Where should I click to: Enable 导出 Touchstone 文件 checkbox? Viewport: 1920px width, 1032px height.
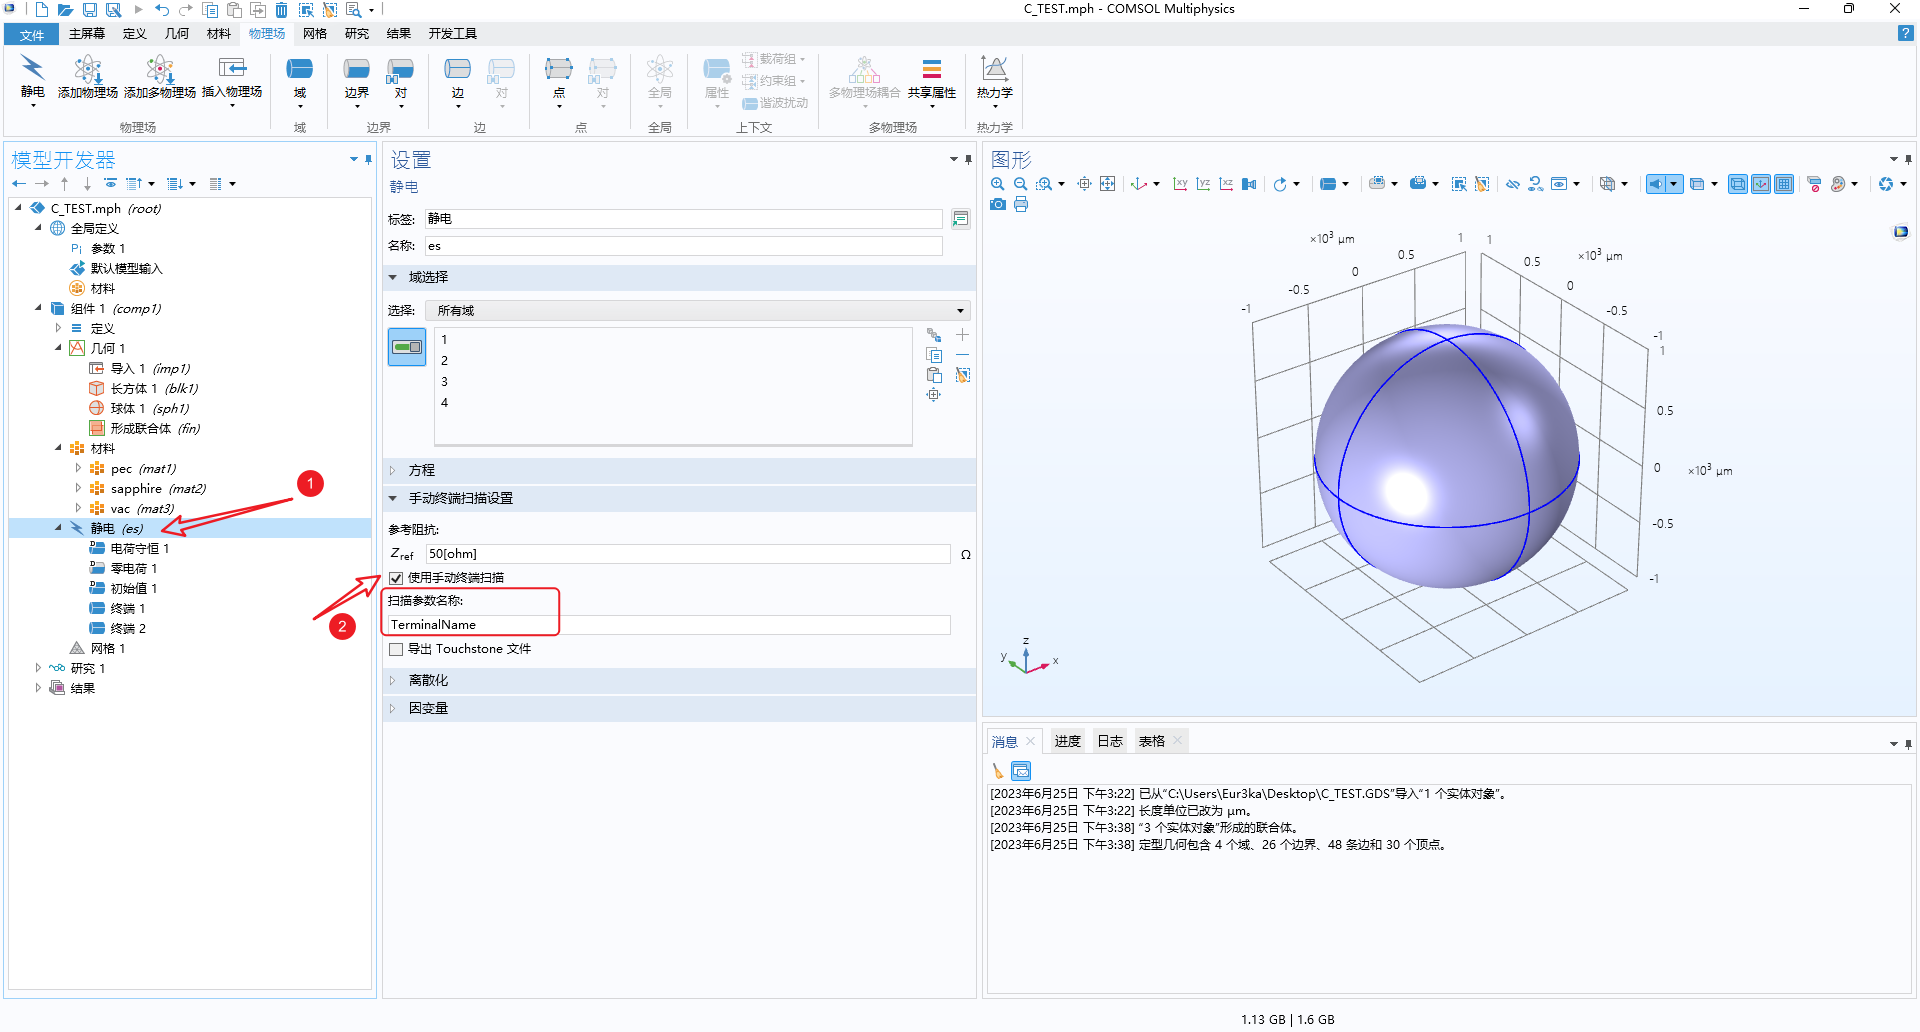[x=396, y=650]
